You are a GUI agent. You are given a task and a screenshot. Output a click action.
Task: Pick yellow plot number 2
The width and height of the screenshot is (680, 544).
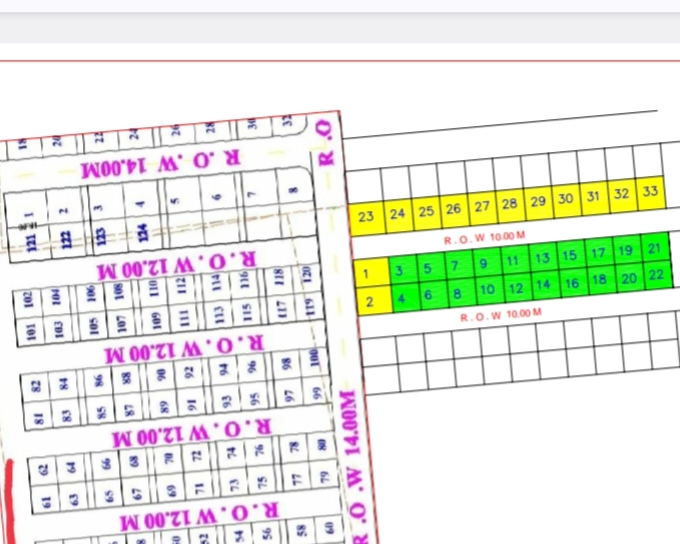click(x=370, y=300)
